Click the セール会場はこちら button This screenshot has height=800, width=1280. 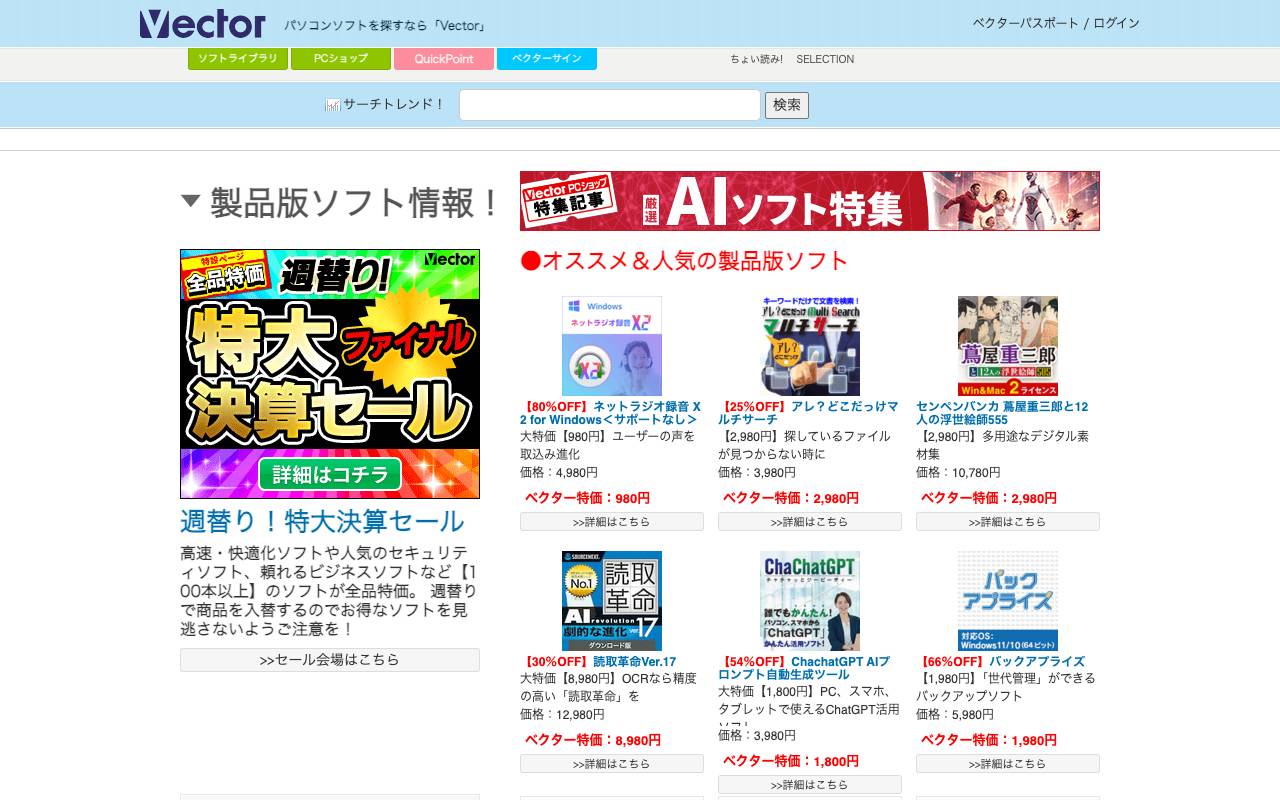(329, 659)
